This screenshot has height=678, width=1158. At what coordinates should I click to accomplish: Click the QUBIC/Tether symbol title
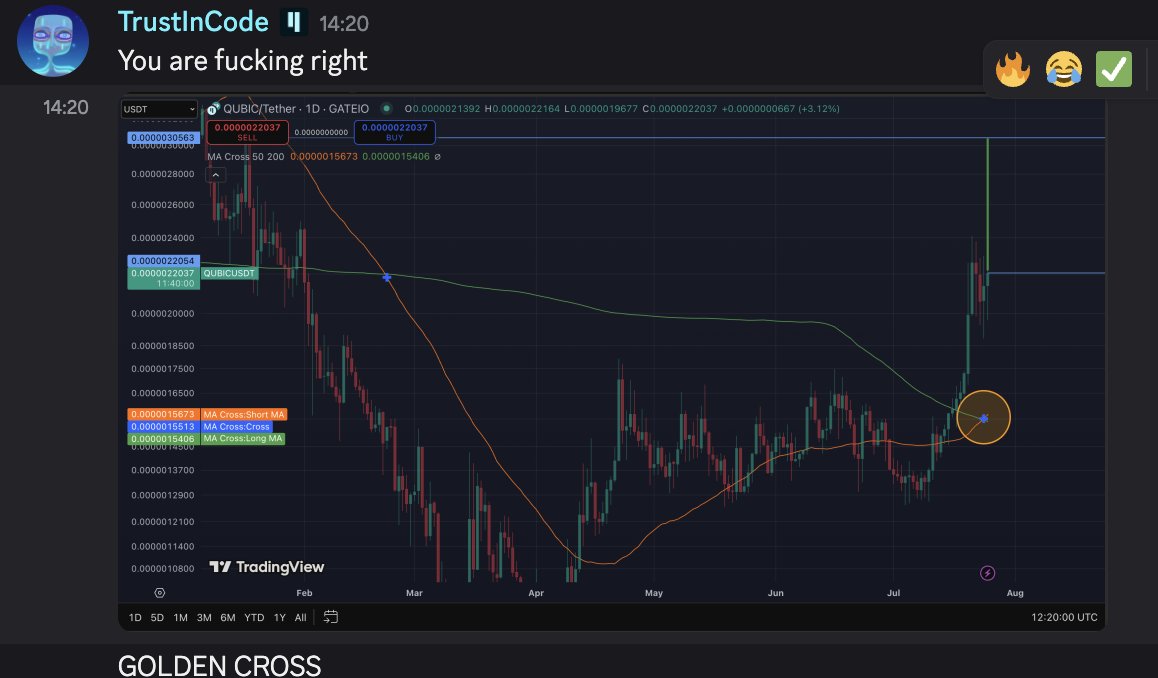[295, 109]
